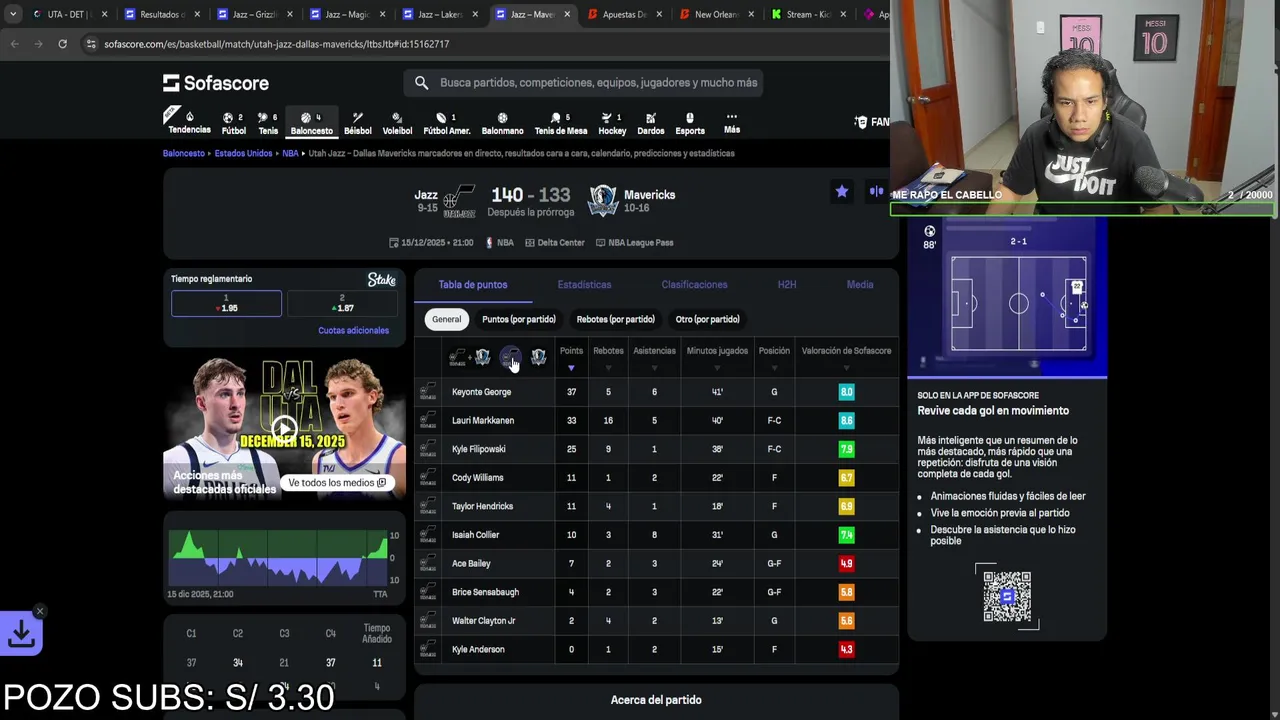
Task: Play the DAL vs UTA highlights video
Action: (285, 428)
